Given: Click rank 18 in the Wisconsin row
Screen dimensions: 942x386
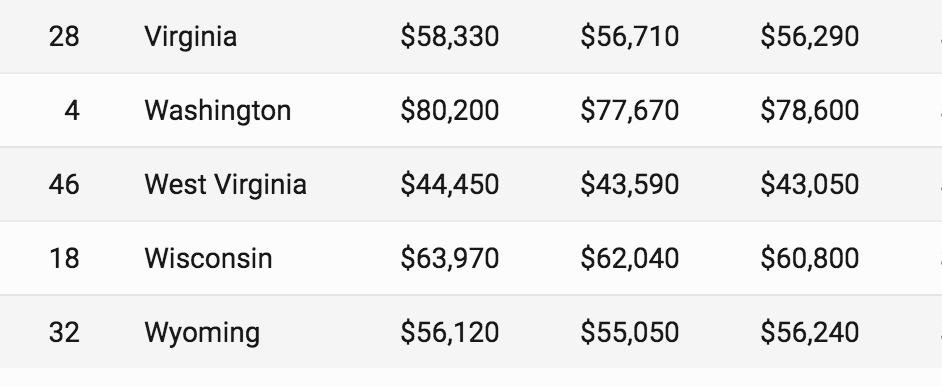Looking at the screenshot, I should (x=64, y=258).
